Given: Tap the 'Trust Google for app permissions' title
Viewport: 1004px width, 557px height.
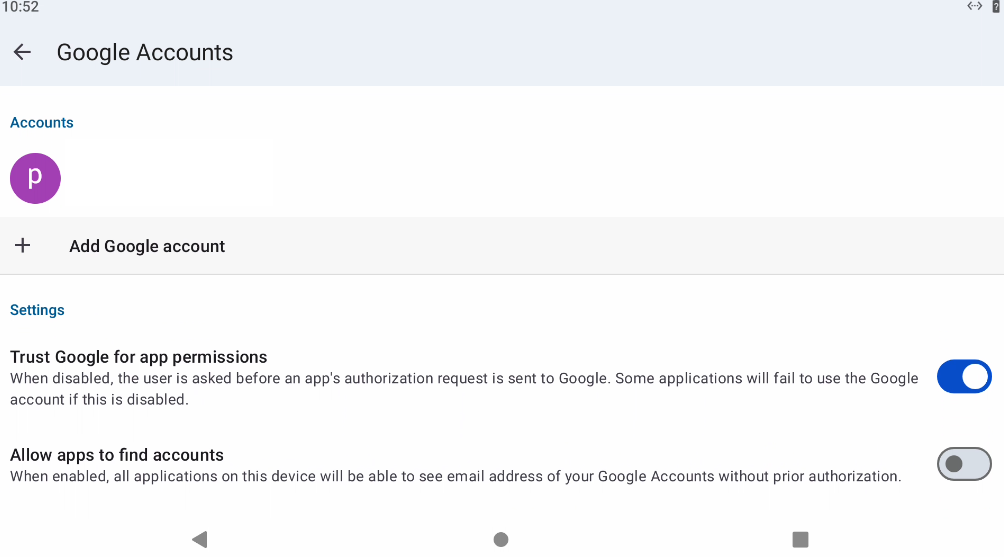Looking at the screenshot, I should click(x=139, y=357).
